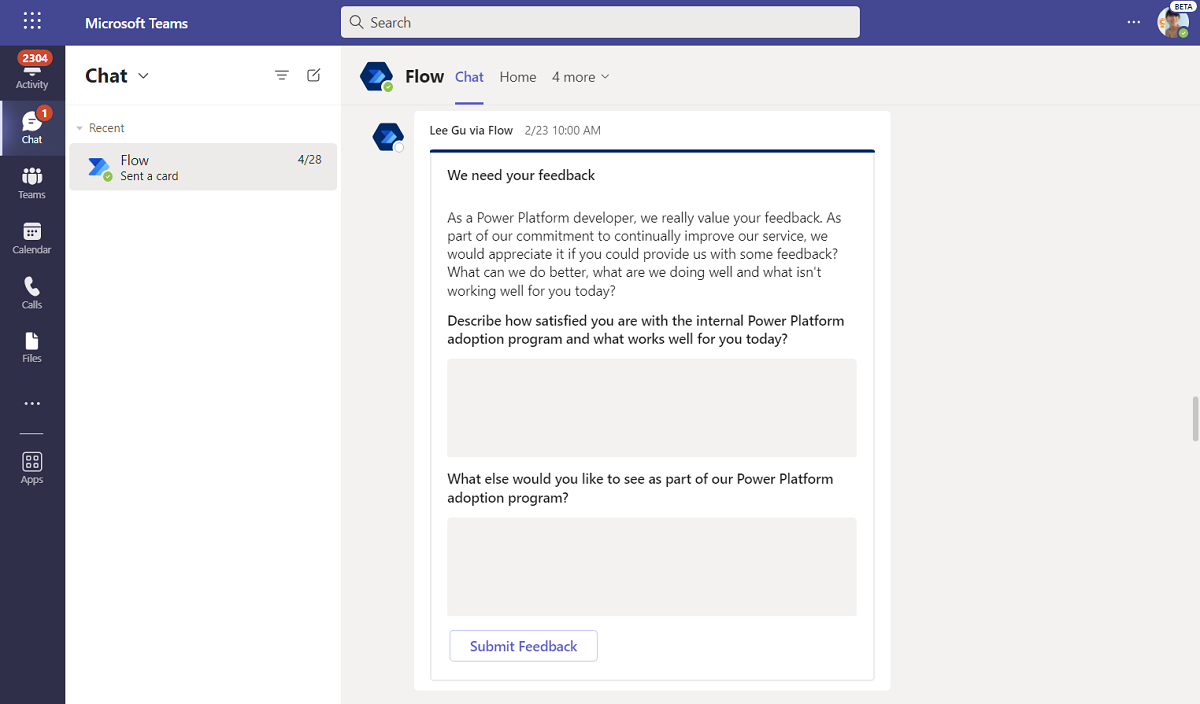This screenshot has height=704, width=1200.
Task: Click the conversation vertical scrollbar thumb
Action: 1195,418
